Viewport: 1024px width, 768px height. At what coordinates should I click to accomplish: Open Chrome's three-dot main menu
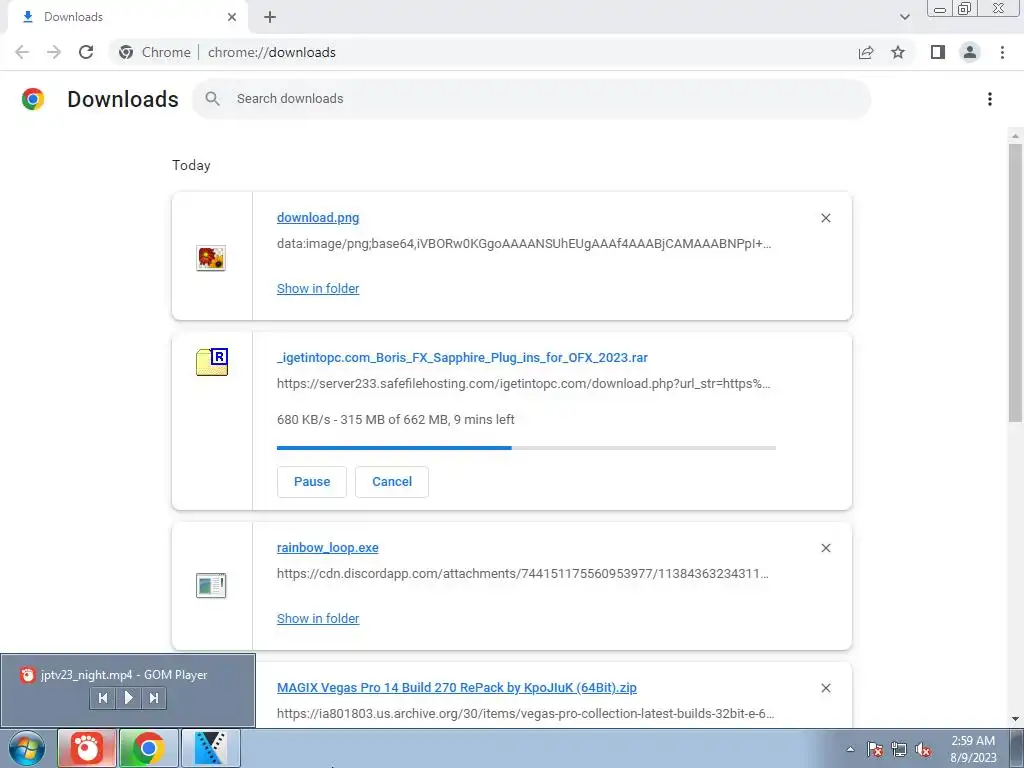click(x=1002, y=52)
